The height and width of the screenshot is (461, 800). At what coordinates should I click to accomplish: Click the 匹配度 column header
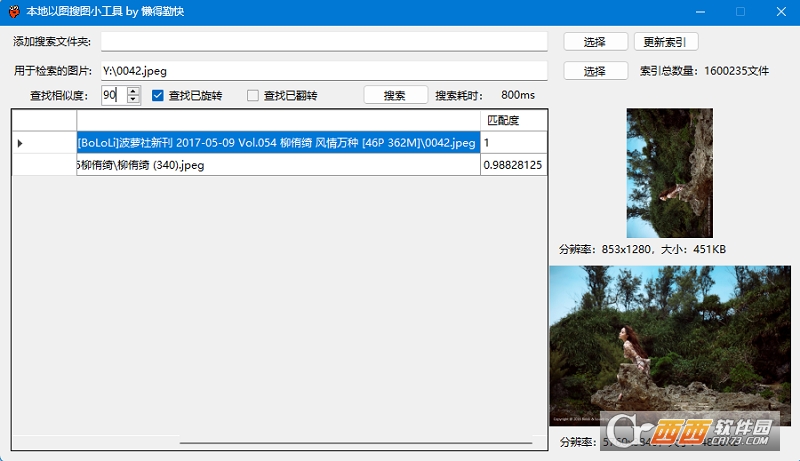[513, 120]
